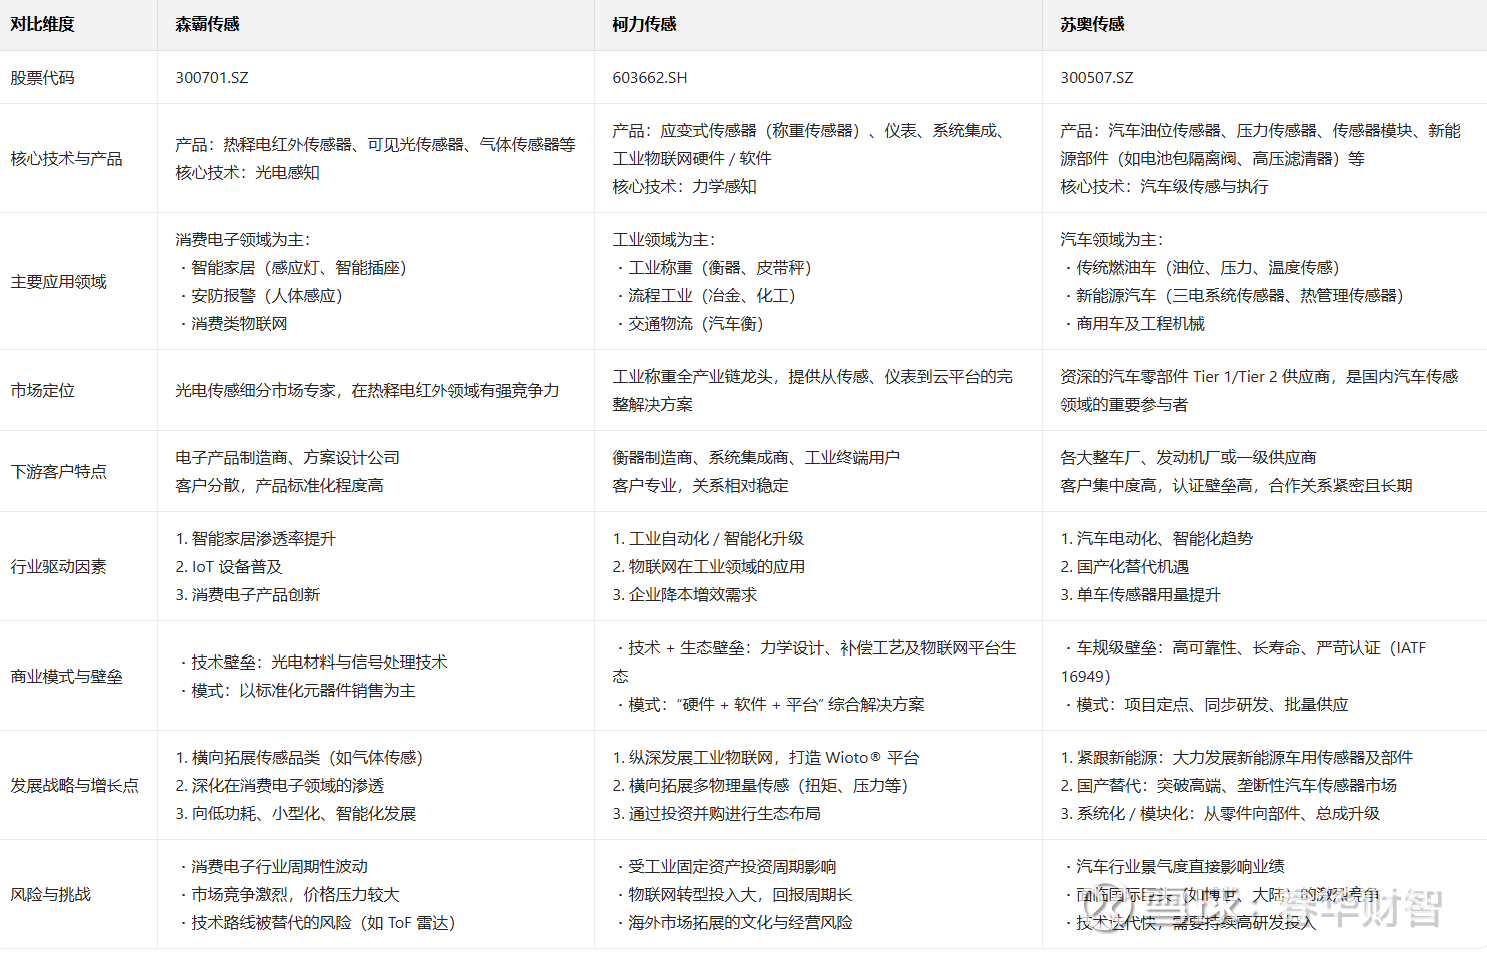
Task: Click the line "客户专业，关系相对稳定"
Action: coord(701,486)
